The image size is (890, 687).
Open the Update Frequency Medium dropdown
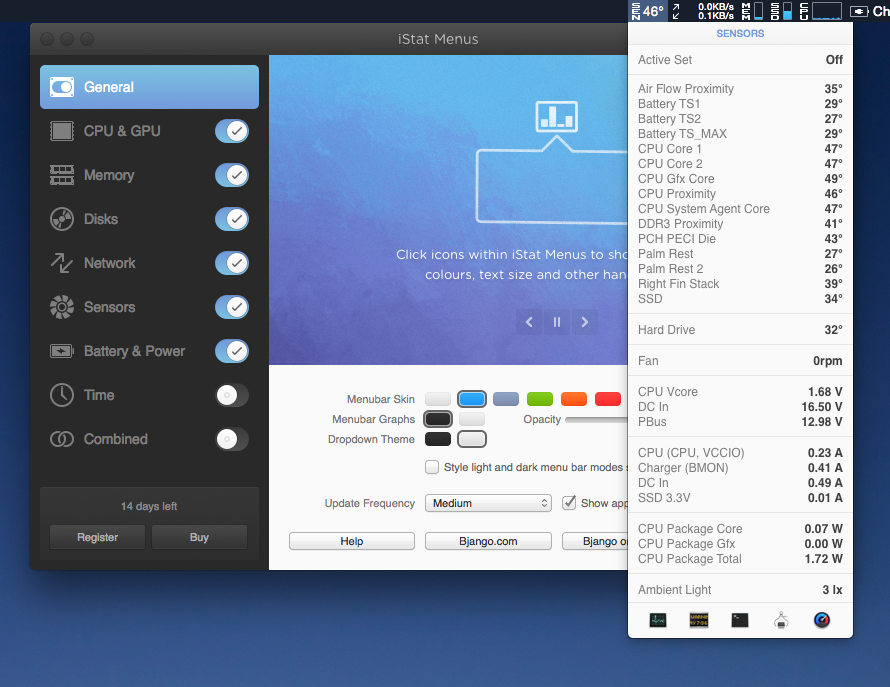pyautogui.click(x=488, y=503)
